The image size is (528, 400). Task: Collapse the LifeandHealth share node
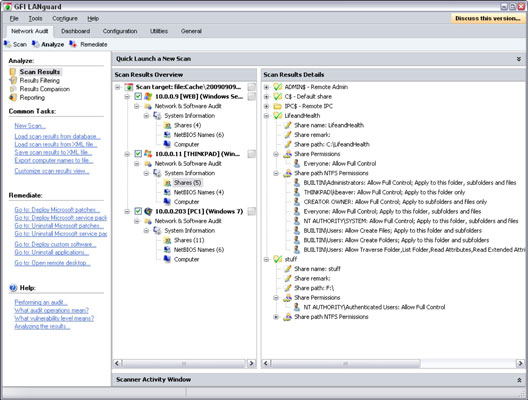266,116
